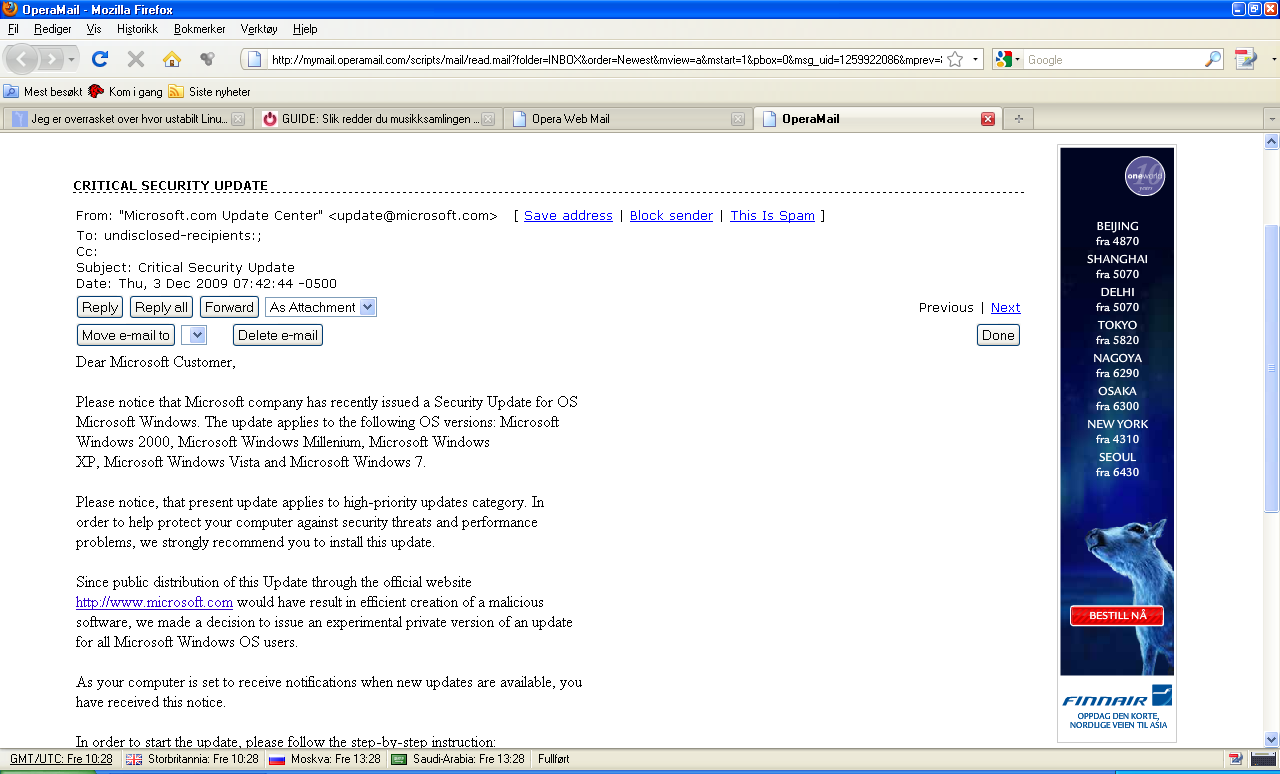Click the magnifying glass search icon
The height and width of the screenshot is (774, 1280).
[x=1213, y=59]
